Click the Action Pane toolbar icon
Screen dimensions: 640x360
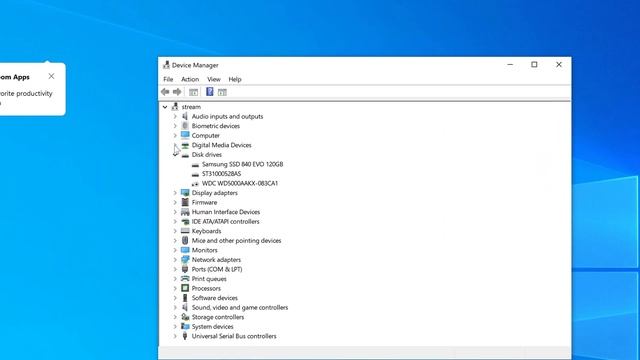[x=222, y=92]
